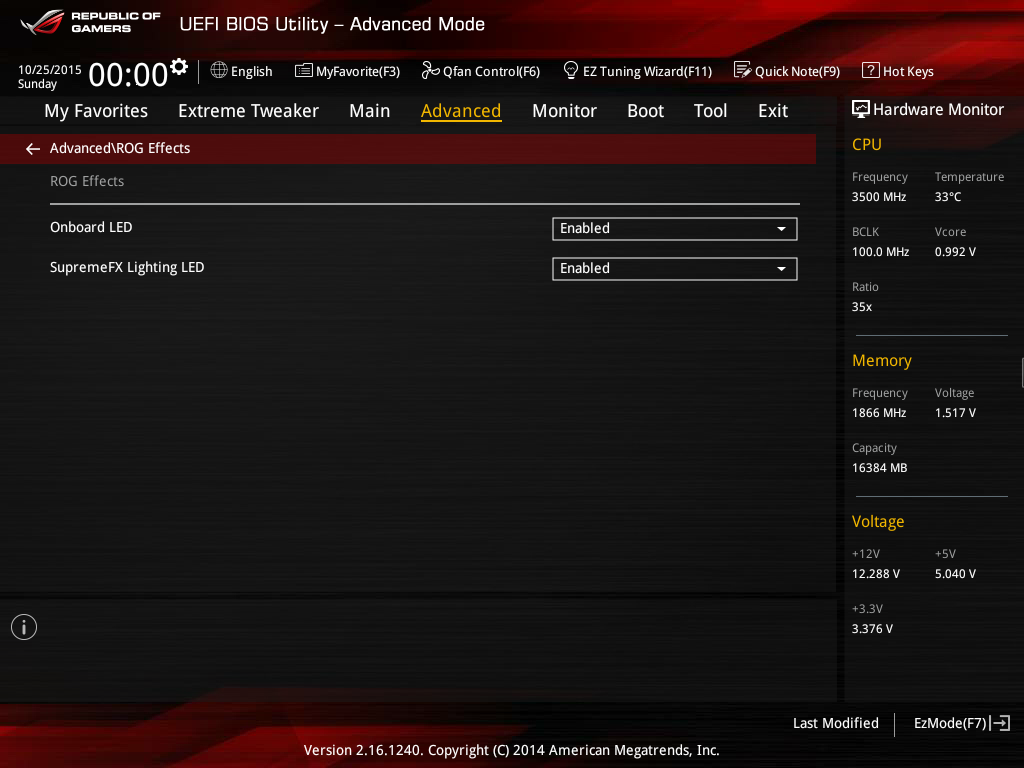The image size is (1024, 768).
Task: Open MyFavorite(F3)
Action: [347, 71]
